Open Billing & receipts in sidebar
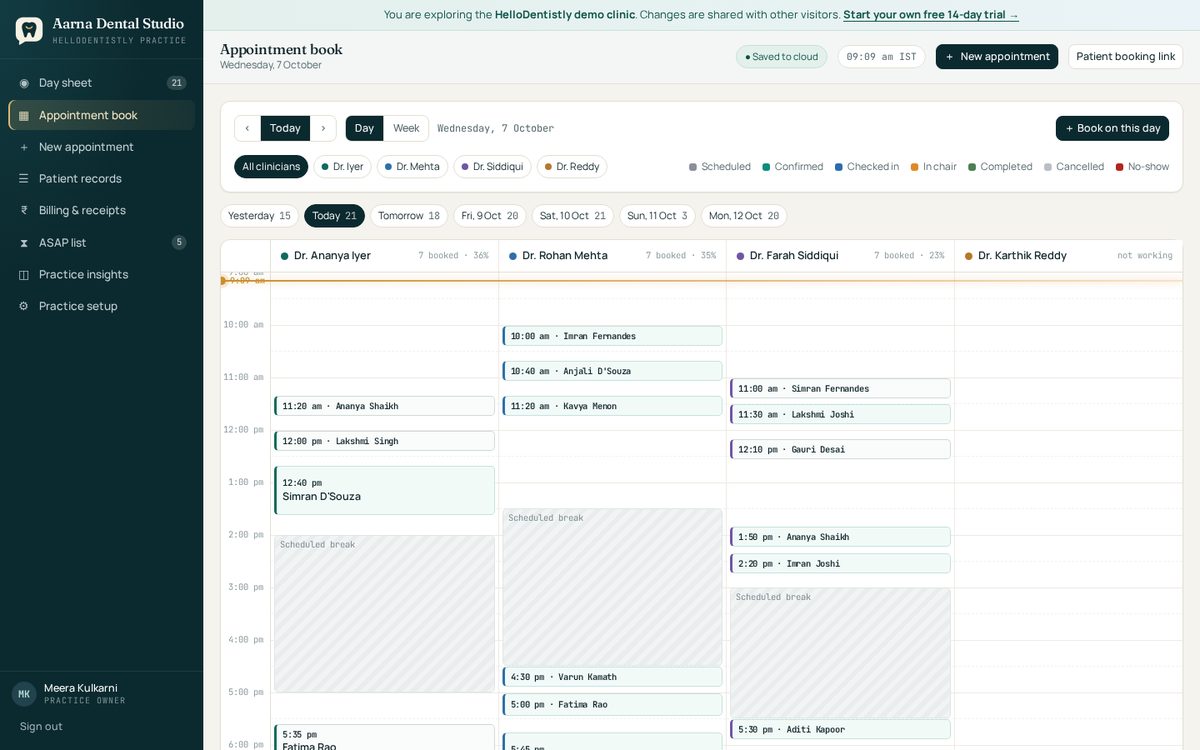The width and height of the screenshot is (1200, 750). [102, 210]
